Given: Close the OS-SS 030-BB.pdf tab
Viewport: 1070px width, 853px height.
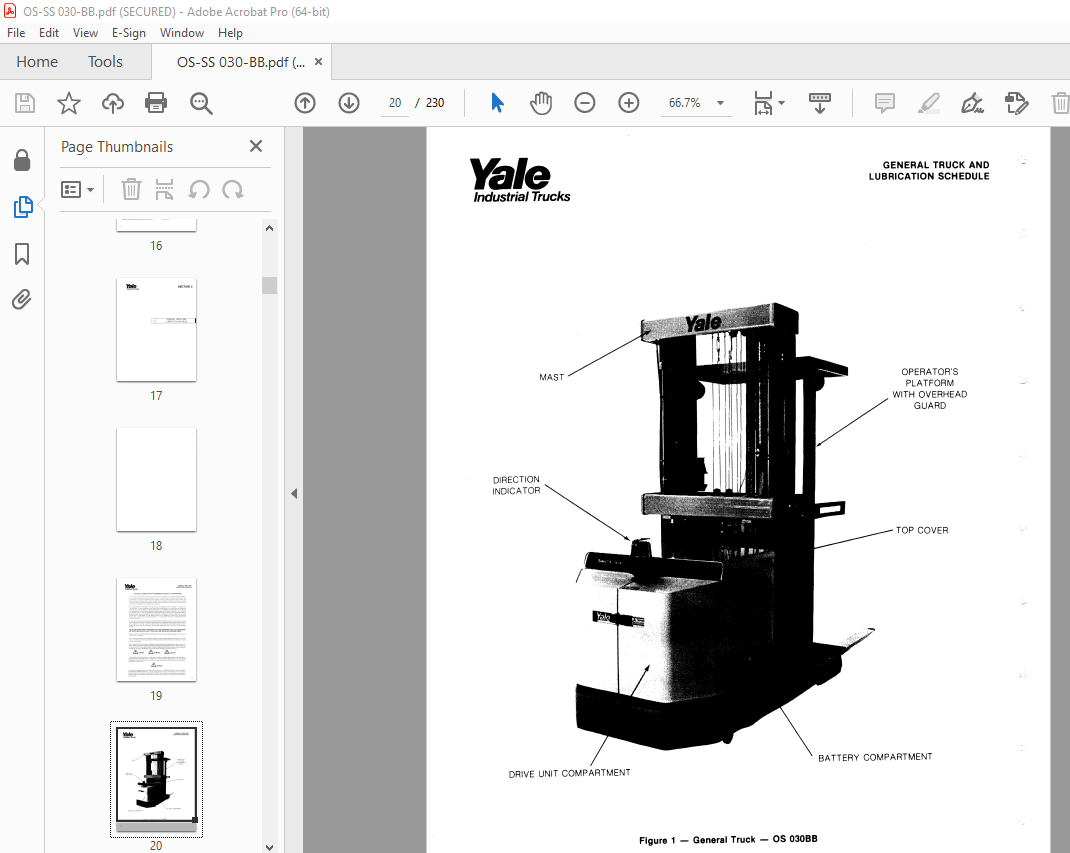Looking at the screenshot, I should 318,61.
